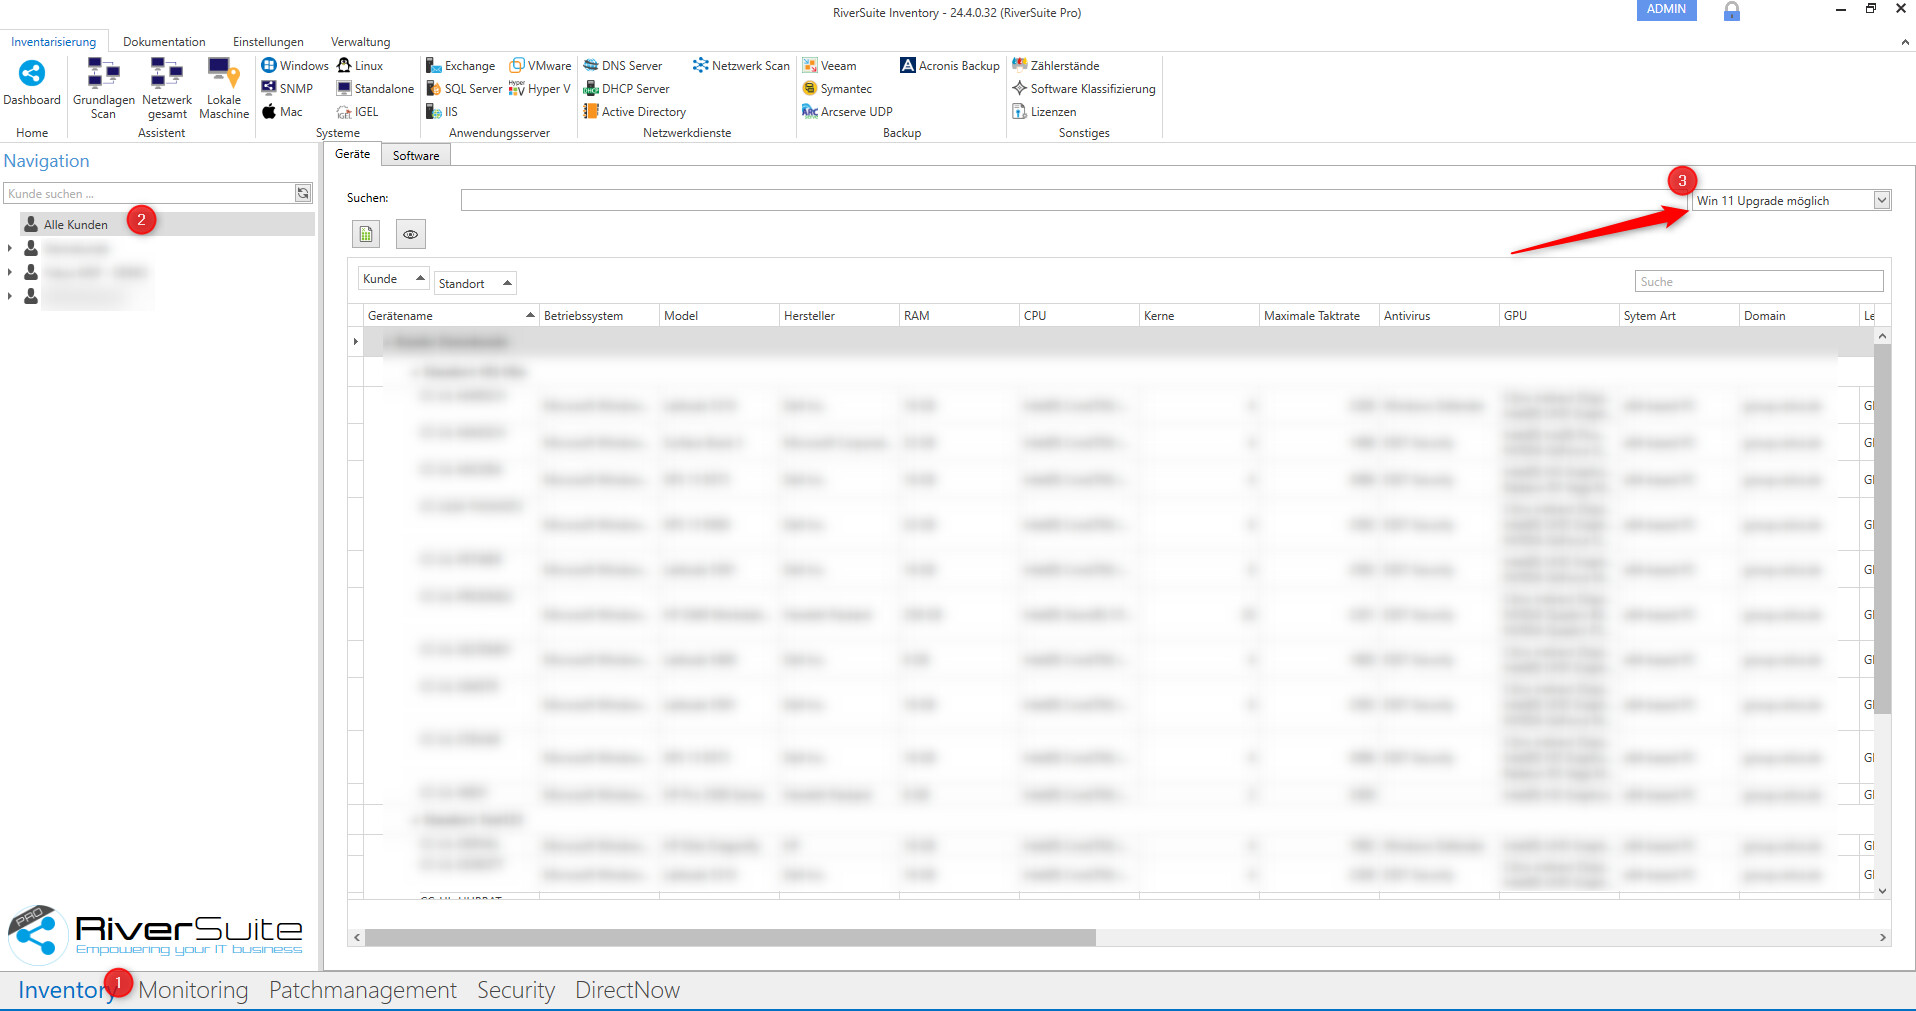Expand the first customer tree node
Image resolution: width=1916 pixels, height=1011 pixels.
(10, 248)
